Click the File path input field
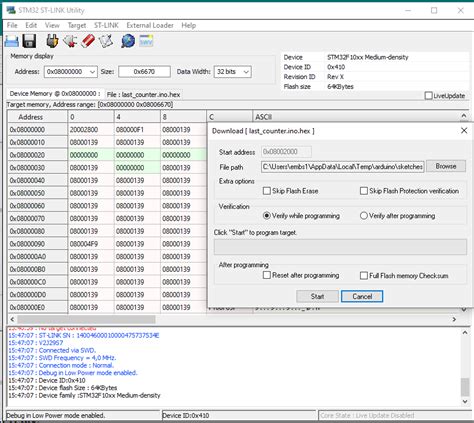The image size is (474, 423). tap(343, 166)
